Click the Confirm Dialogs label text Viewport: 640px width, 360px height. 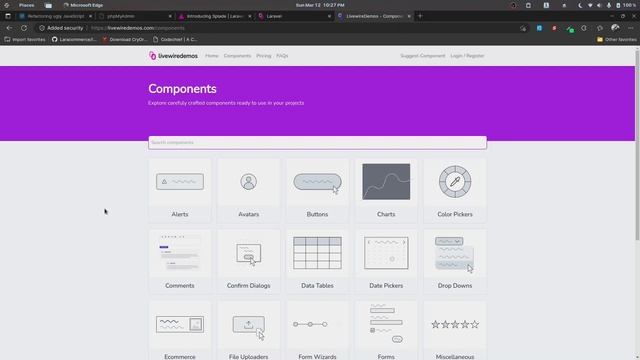pos(249,286)
